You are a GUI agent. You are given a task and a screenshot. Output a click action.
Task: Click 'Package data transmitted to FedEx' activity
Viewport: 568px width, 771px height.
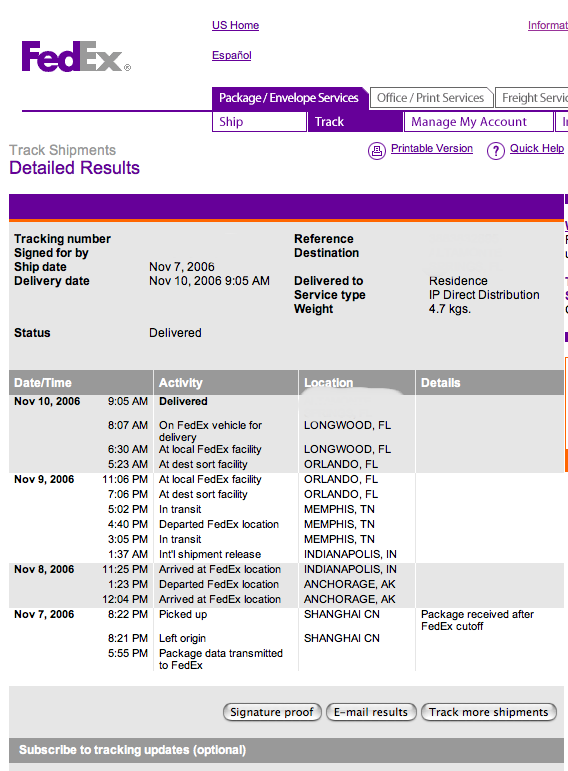221,659
